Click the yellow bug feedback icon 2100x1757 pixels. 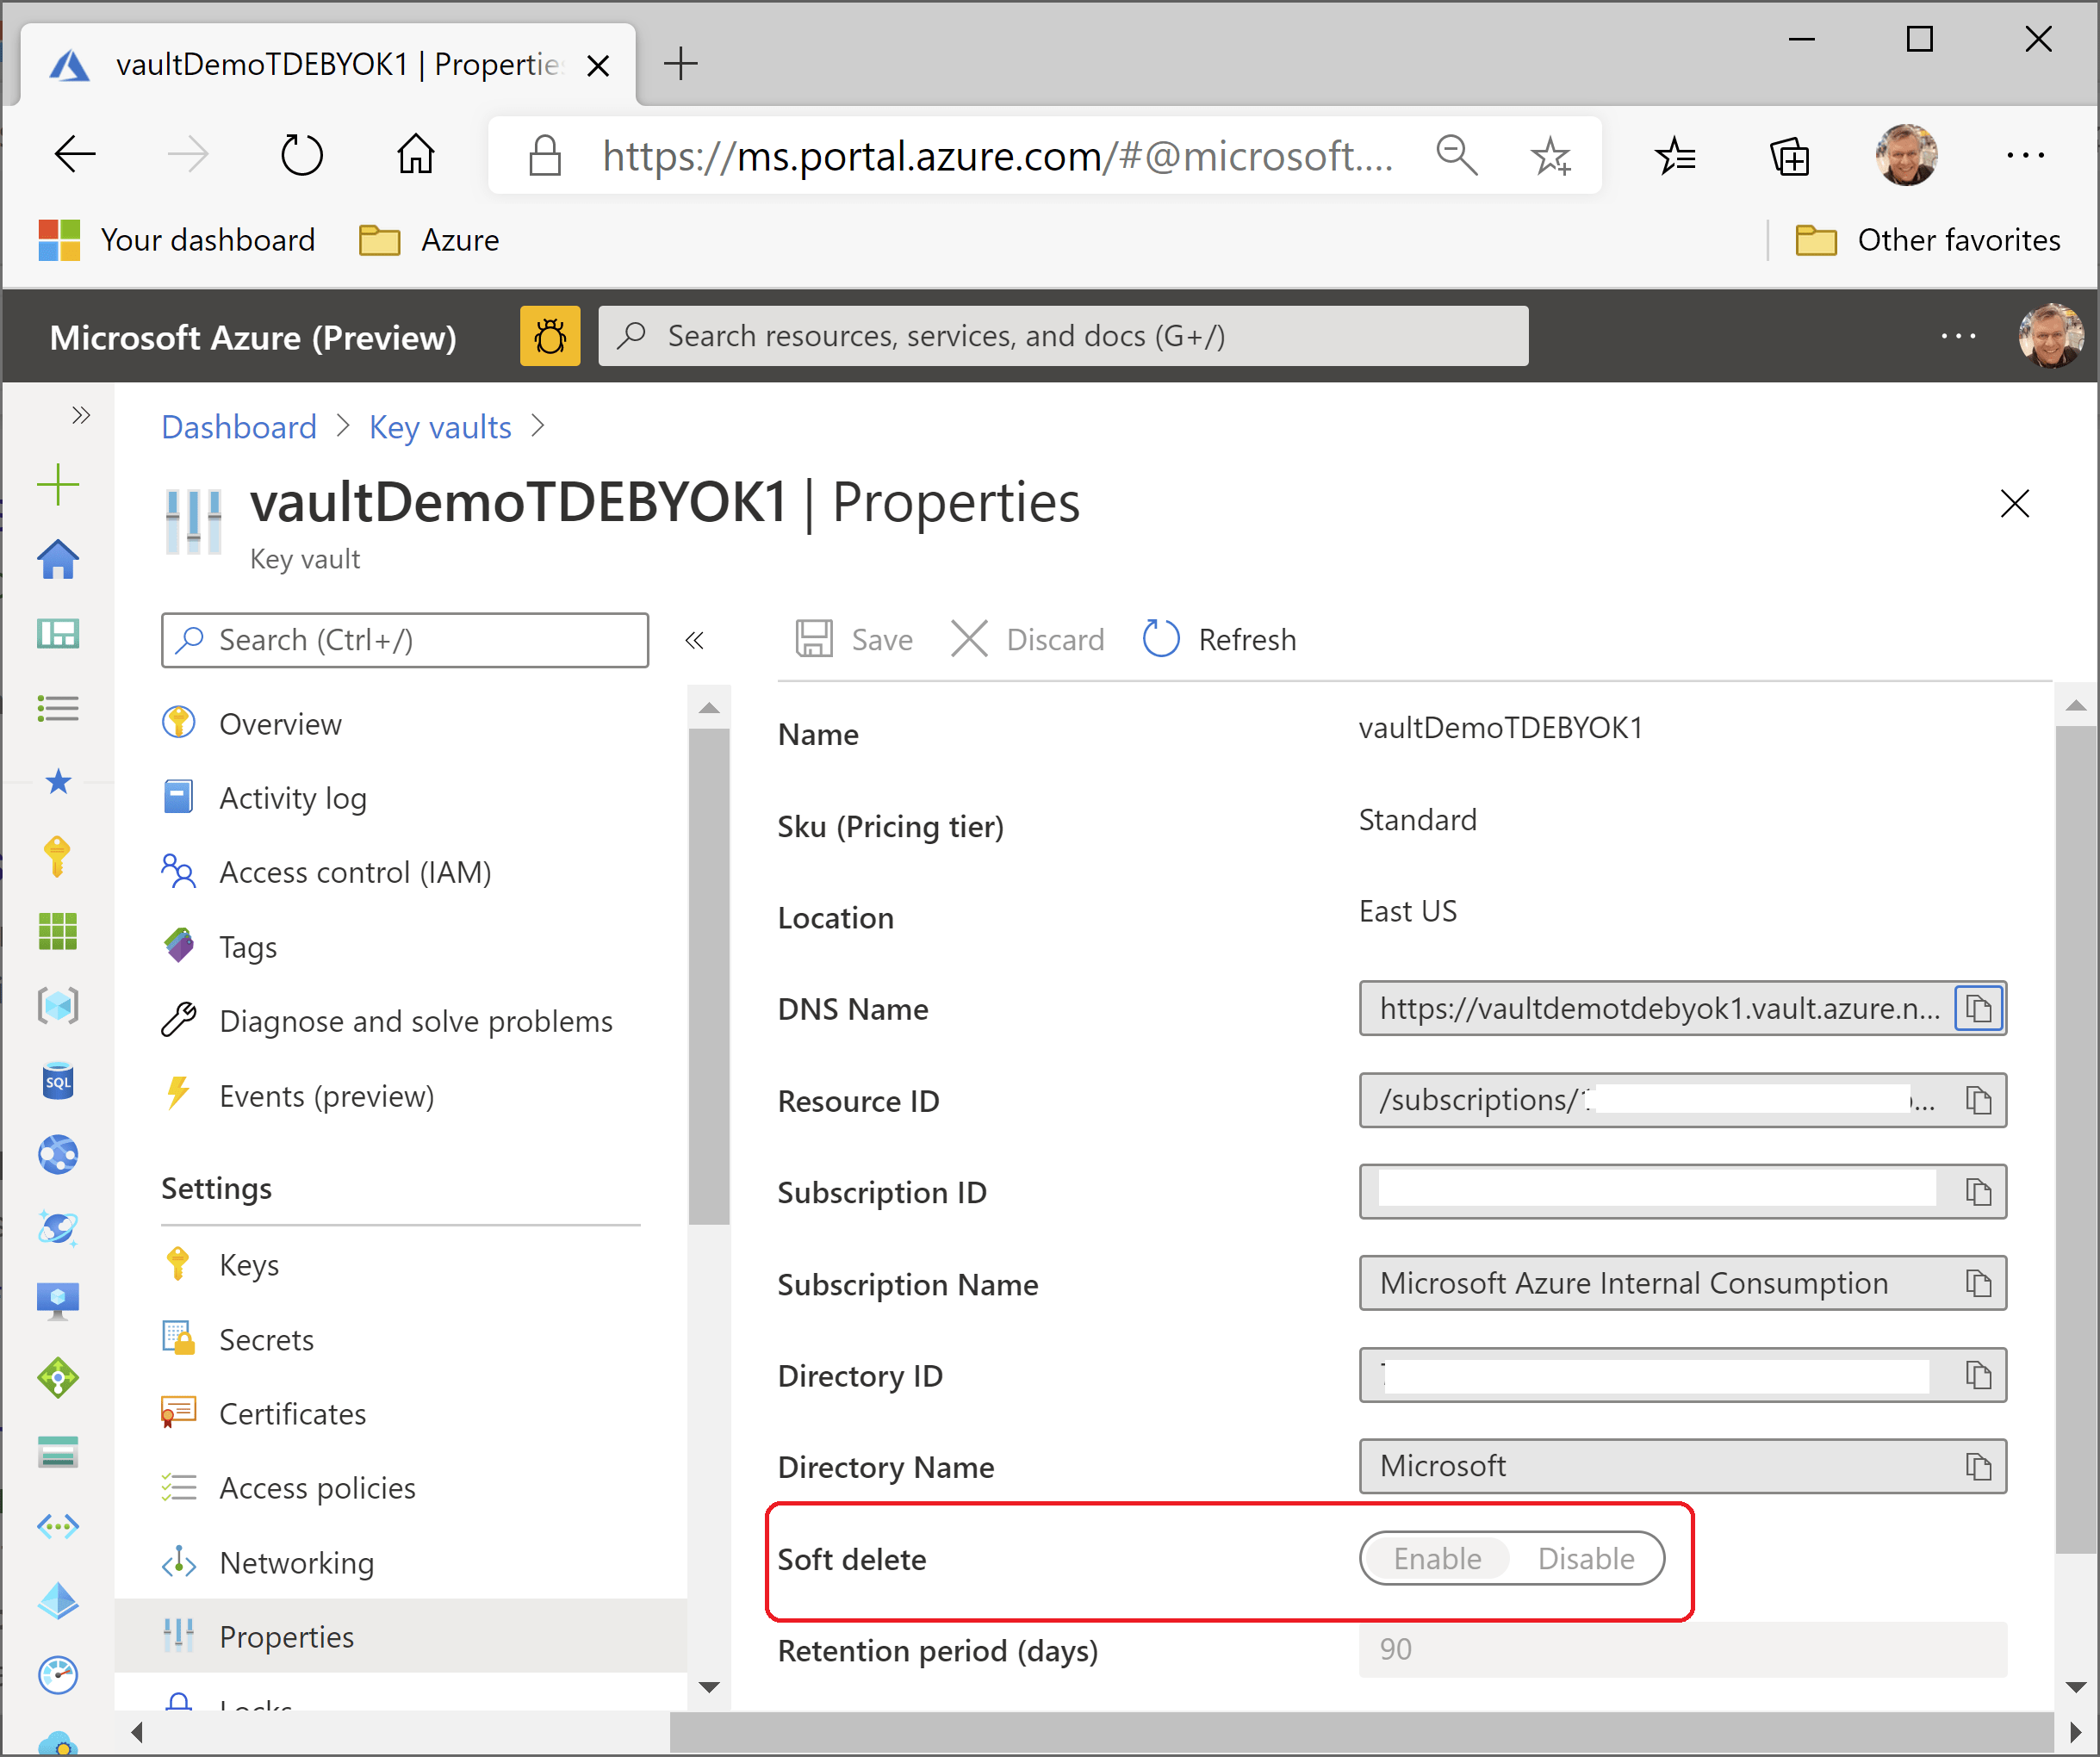[549, 336]
